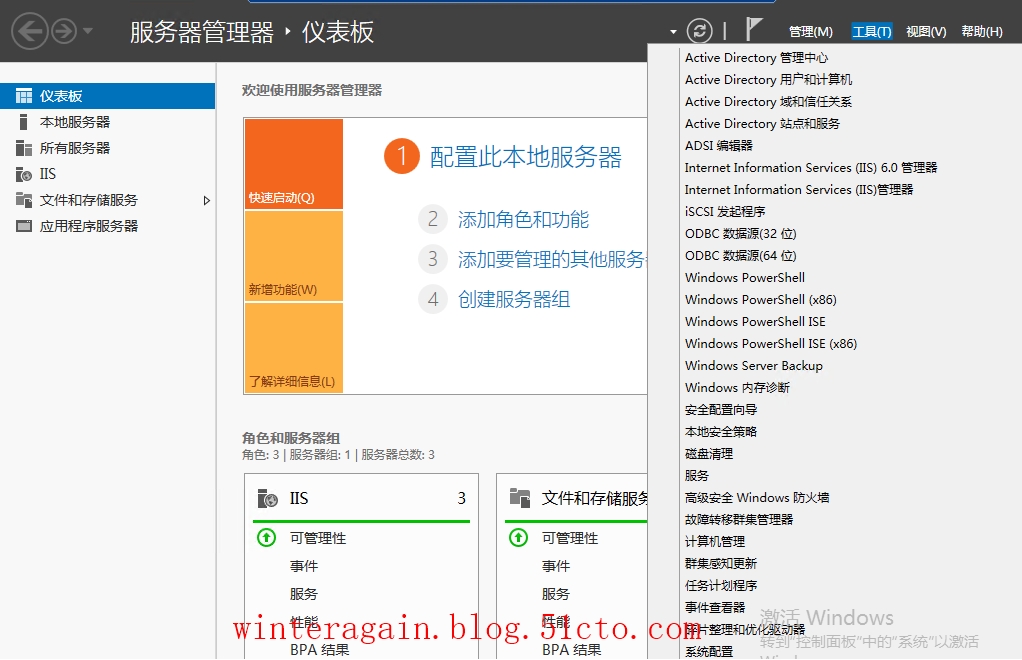Click the 应用程序服务器 sidebar icon
This screenshot has height=660, width=1022.
coord(24,226)
